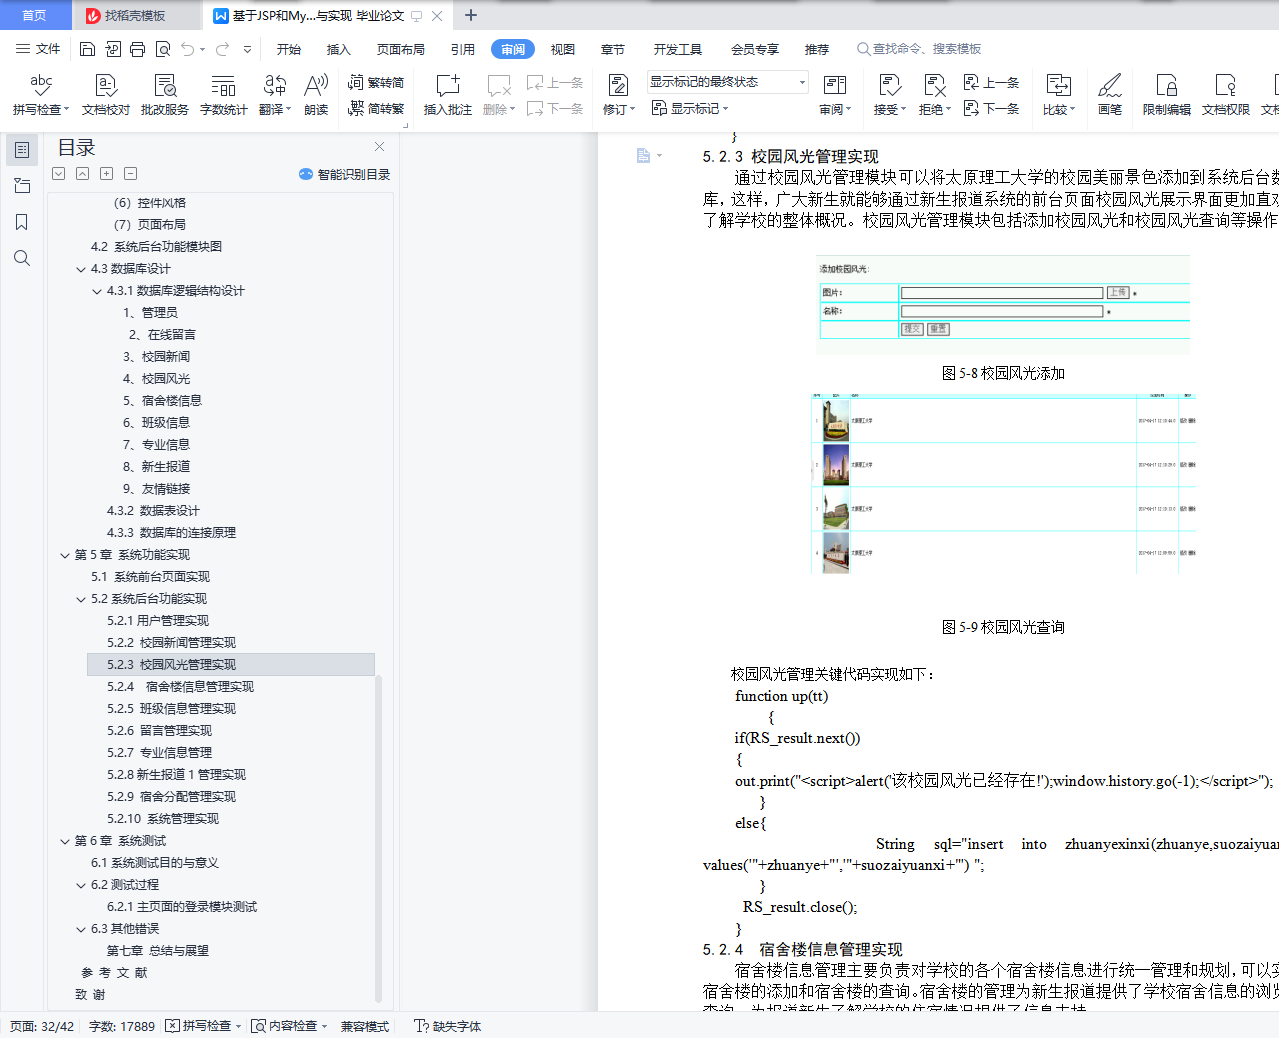
Task: Collapse the 5.2 系统后台功能实现 node
Action: [x=81, y=599]
